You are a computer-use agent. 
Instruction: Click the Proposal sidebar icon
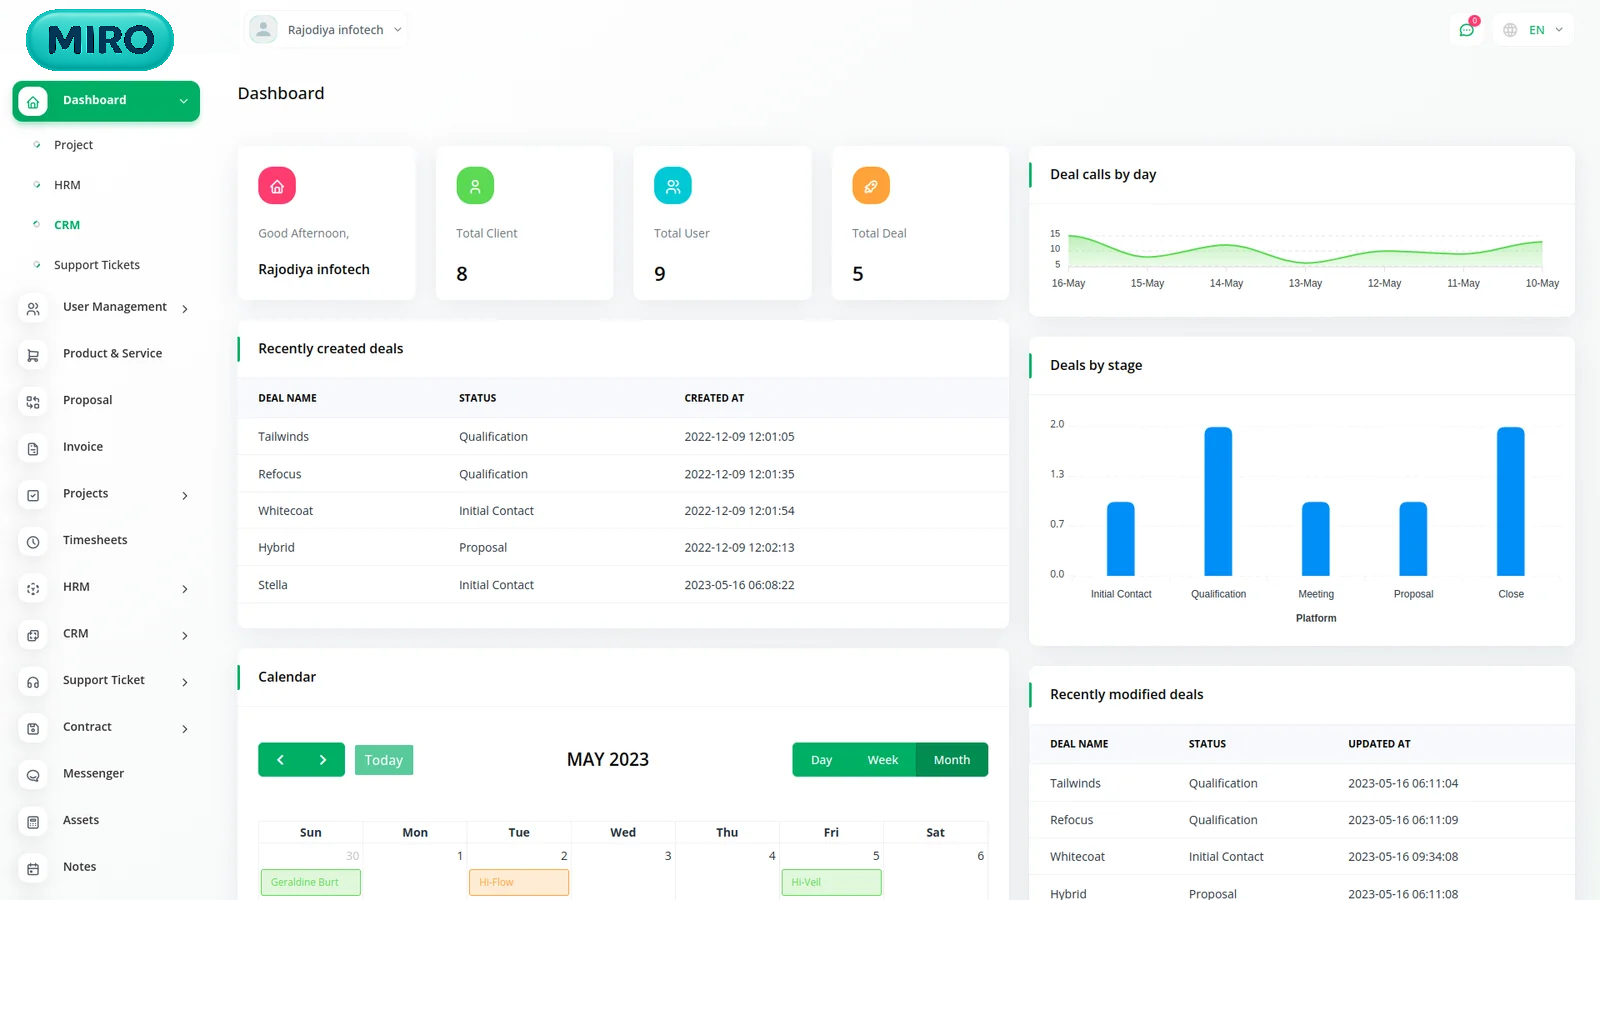point(33,402)
